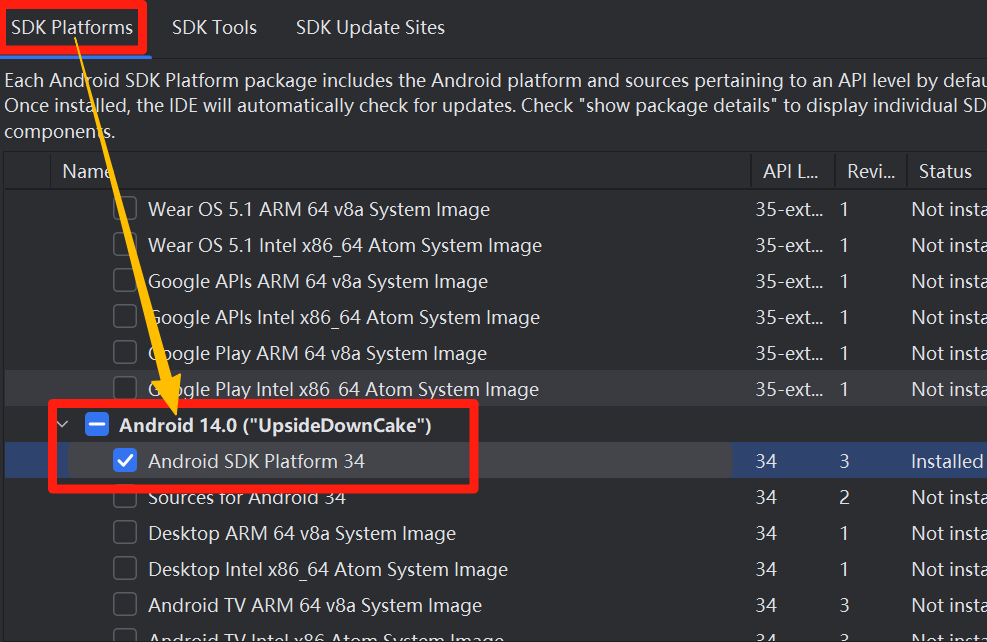Check Android TV ARM 64 v8a System Image
Viewport: 987px width, 642px height.
coord(125,605)
